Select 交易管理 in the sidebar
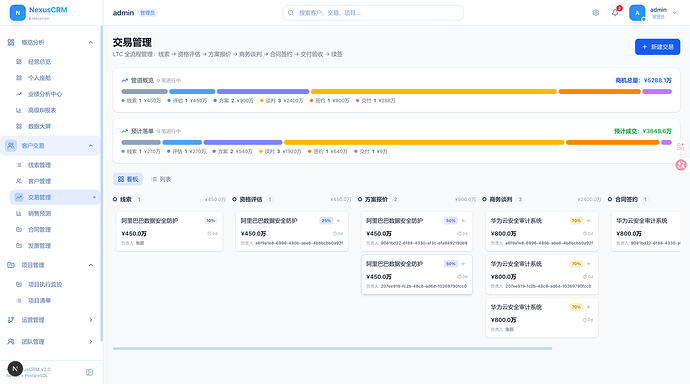Image resolution: width=690 pixels, height=384 pixels. (x=55, y=197)
